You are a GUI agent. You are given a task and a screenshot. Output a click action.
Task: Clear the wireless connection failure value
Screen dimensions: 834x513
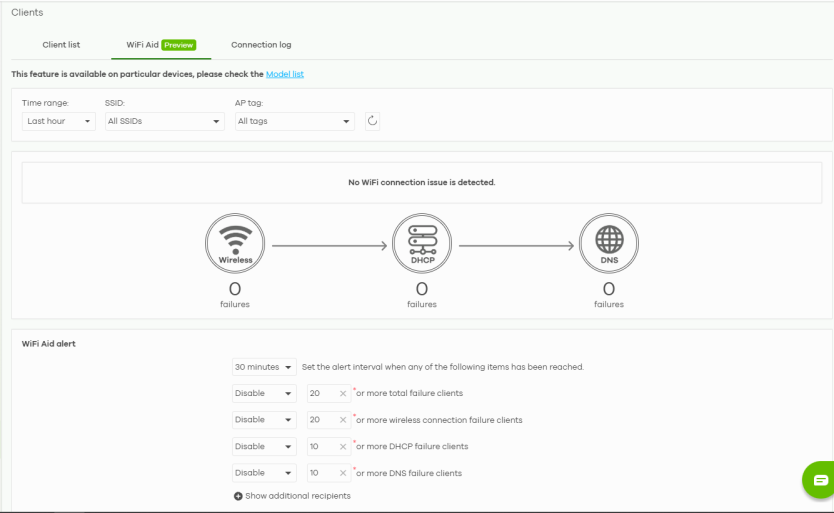pyautogui.click(x=343, y=420)
